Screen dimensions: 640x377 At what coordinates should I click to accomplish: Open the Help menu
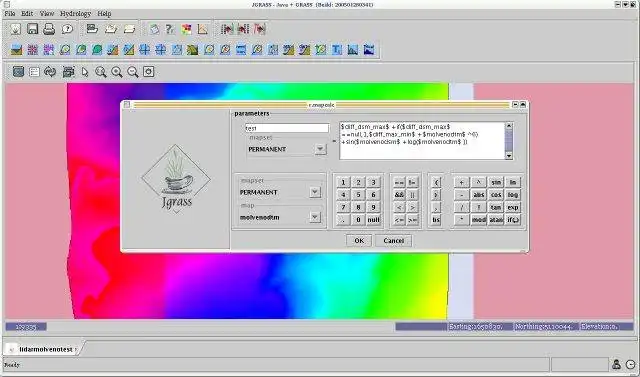(x=104, y=13)
